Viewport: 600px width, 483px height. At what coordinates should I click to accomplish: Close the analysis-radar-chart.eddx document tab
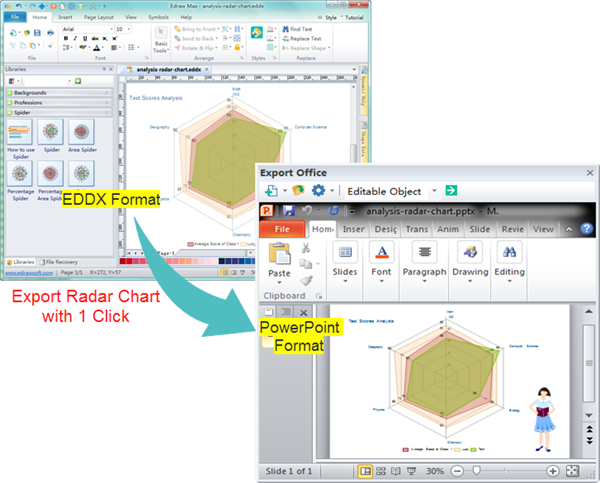point(207,69)
